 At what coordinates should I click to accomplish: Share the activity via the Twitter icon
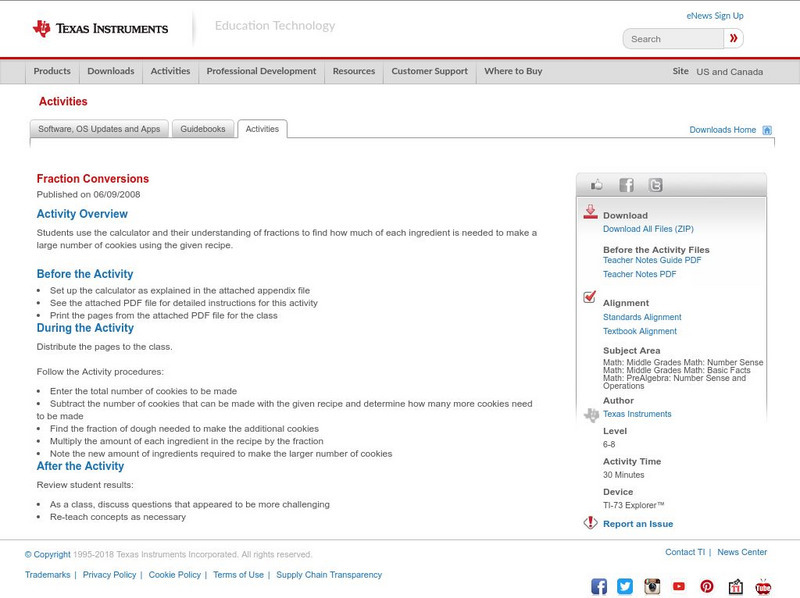[x=655, y=184]
